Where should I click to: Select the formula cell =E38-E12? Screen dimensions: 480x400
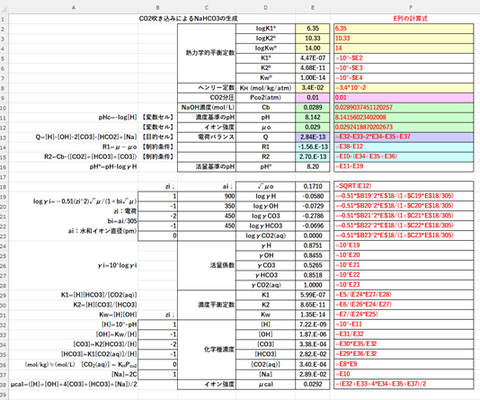[404, 147]
